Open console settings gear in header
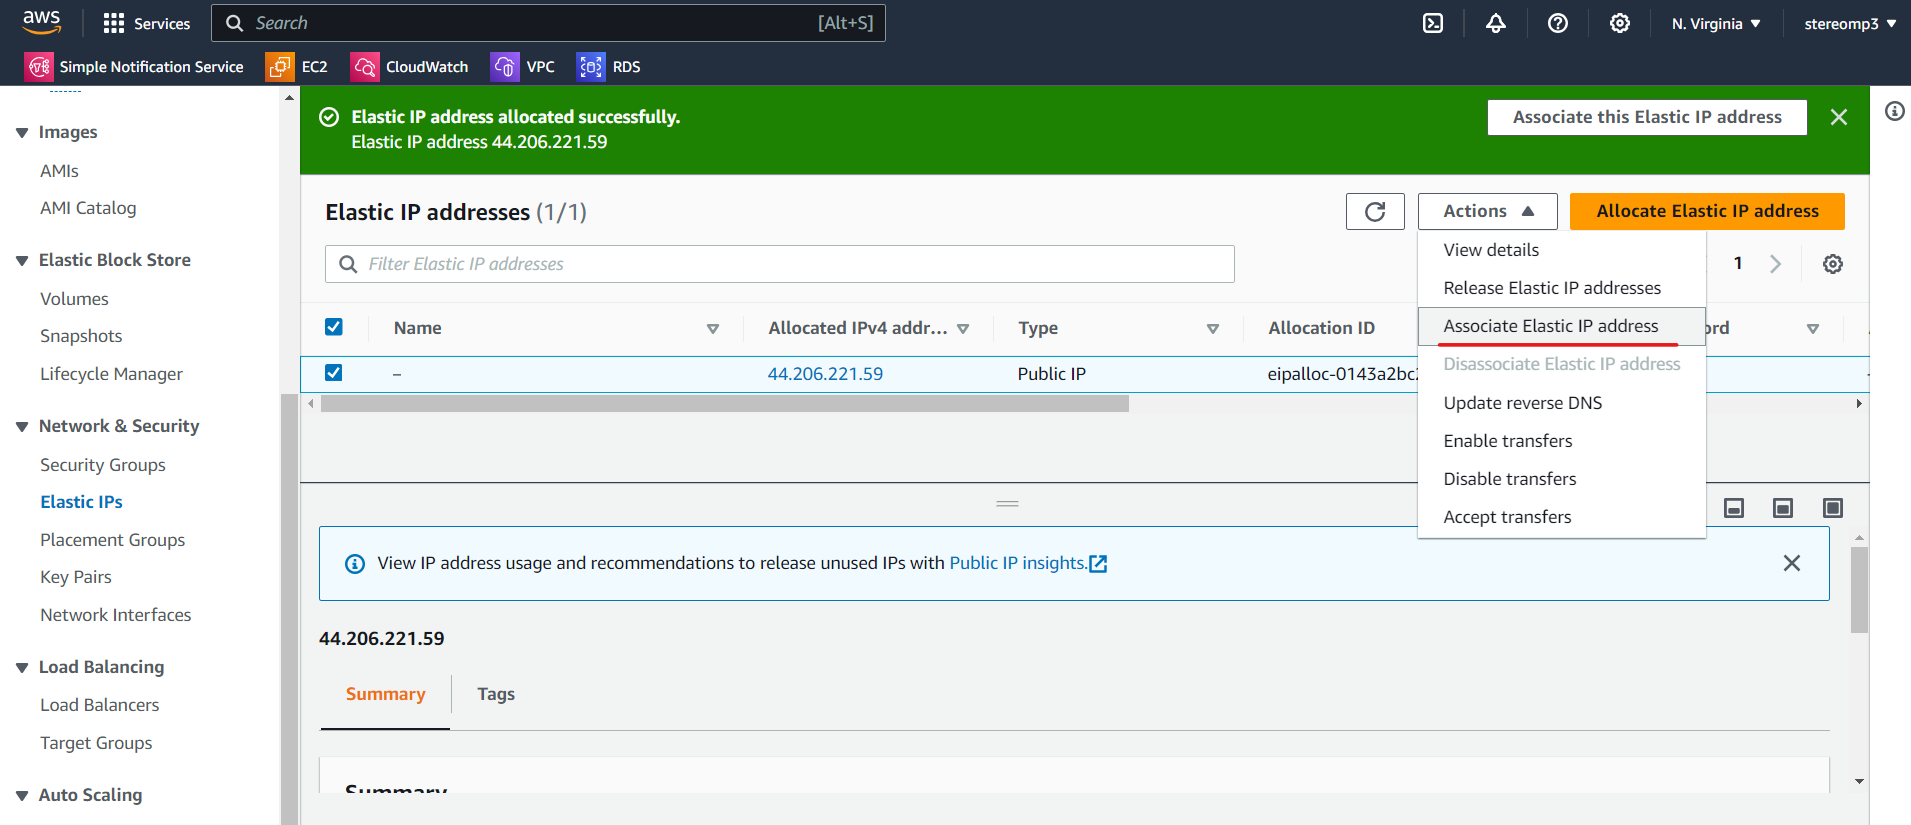The width and height of the screenshot is (1911, 825). coord(1620,23)
